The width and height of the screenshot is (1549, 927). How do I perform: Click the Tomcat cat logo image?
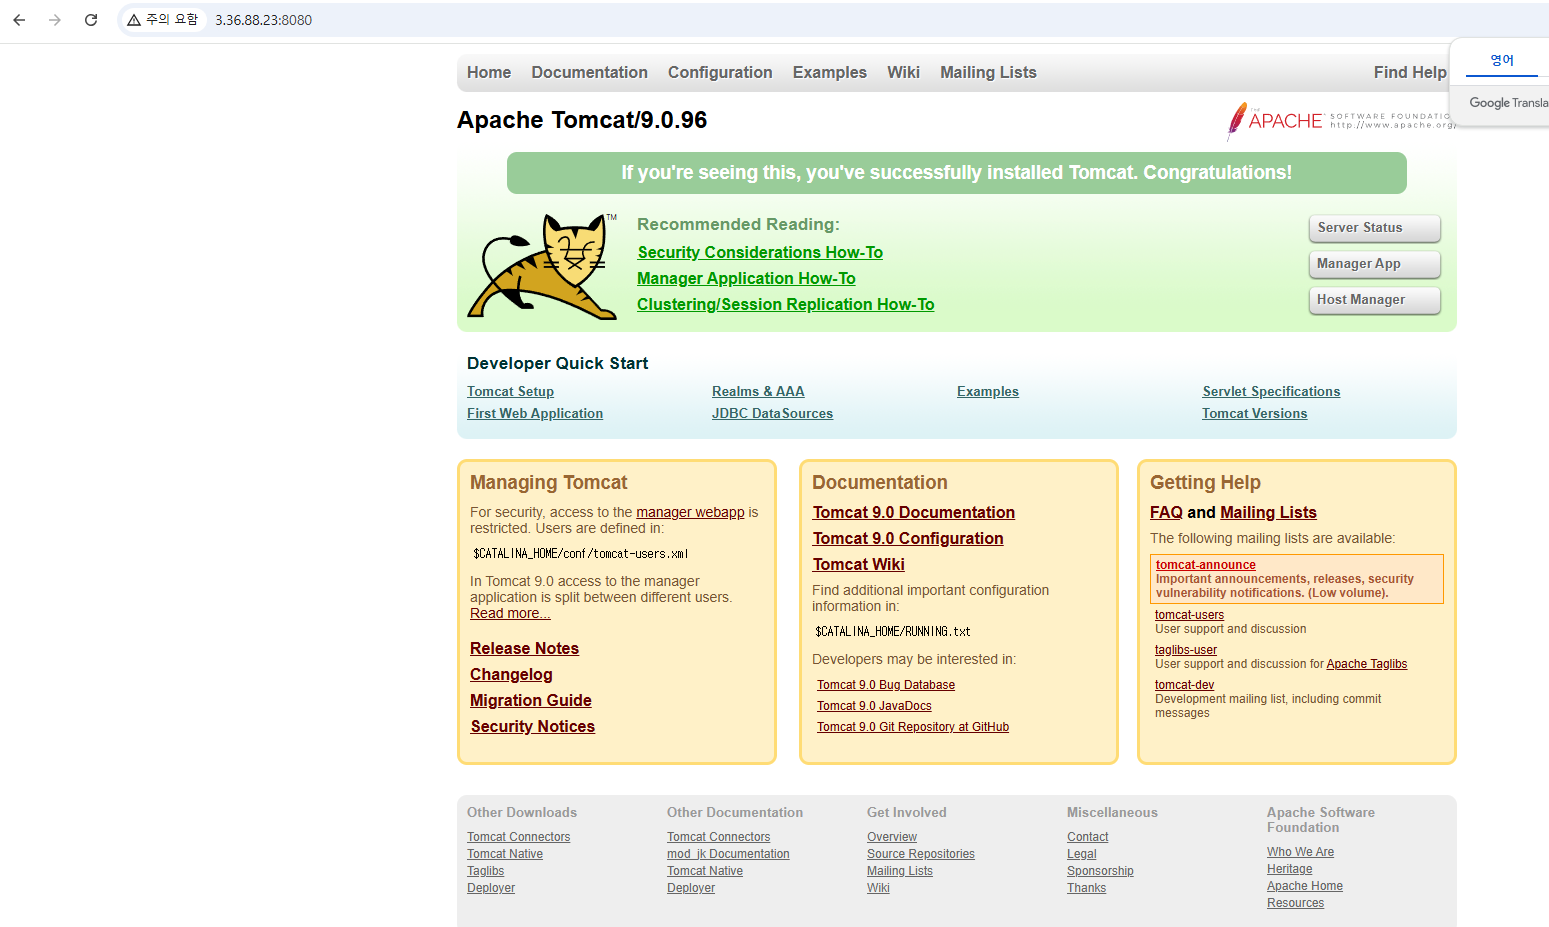[x=542, y=266]
